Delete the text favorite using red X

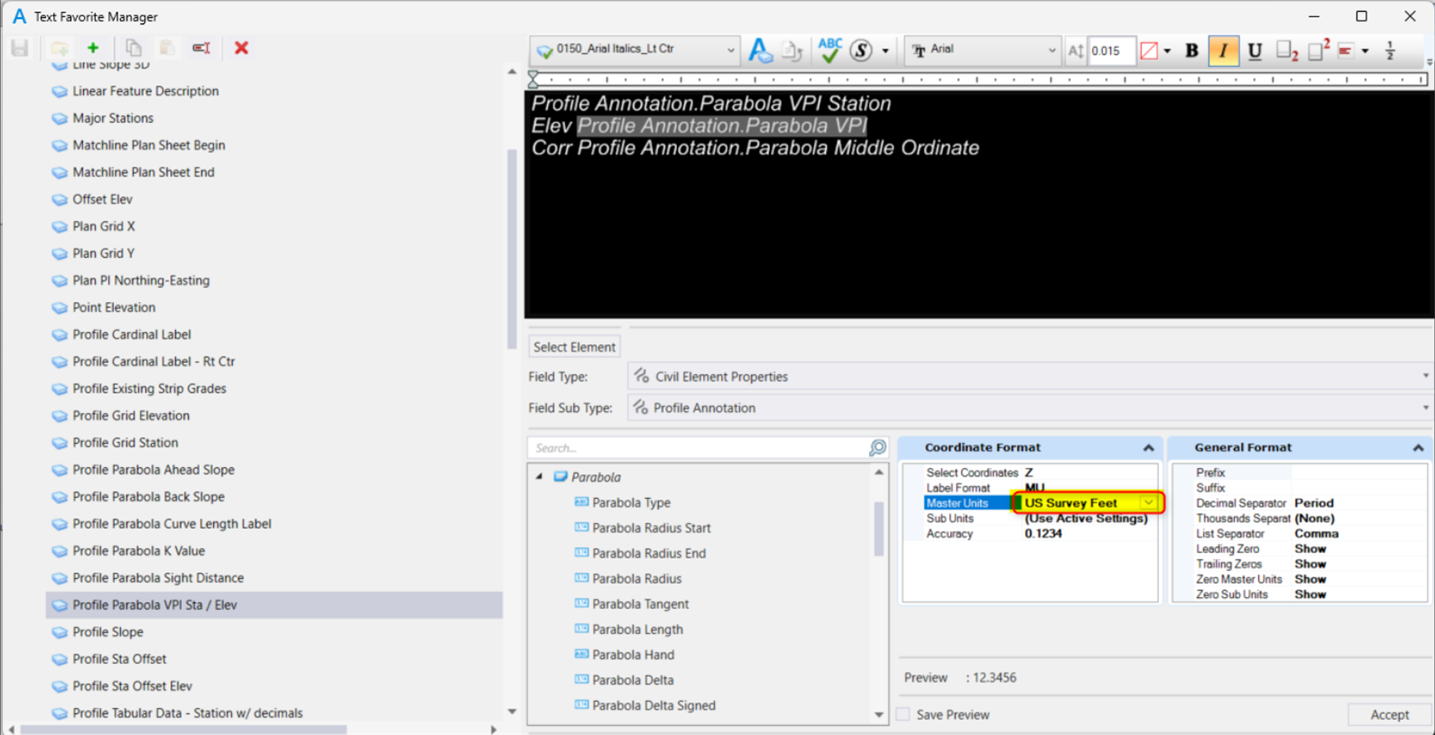coord(240,47)
